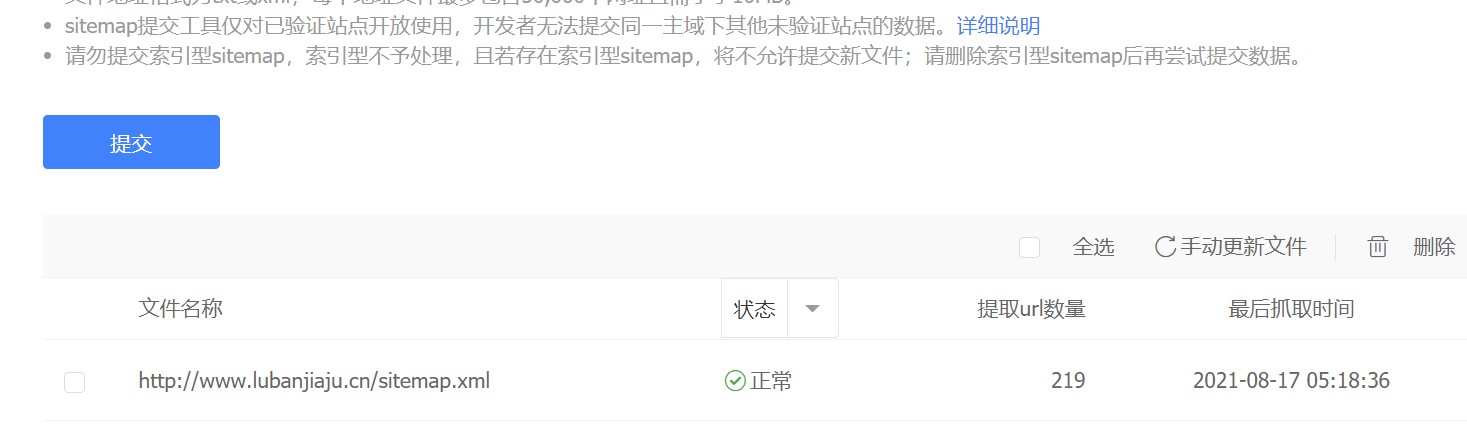This screenshot has width=1467, height=447.
Task: Click the 最后抓取时间 column header
Action: pyautogui.click(x=1291, y=309)
